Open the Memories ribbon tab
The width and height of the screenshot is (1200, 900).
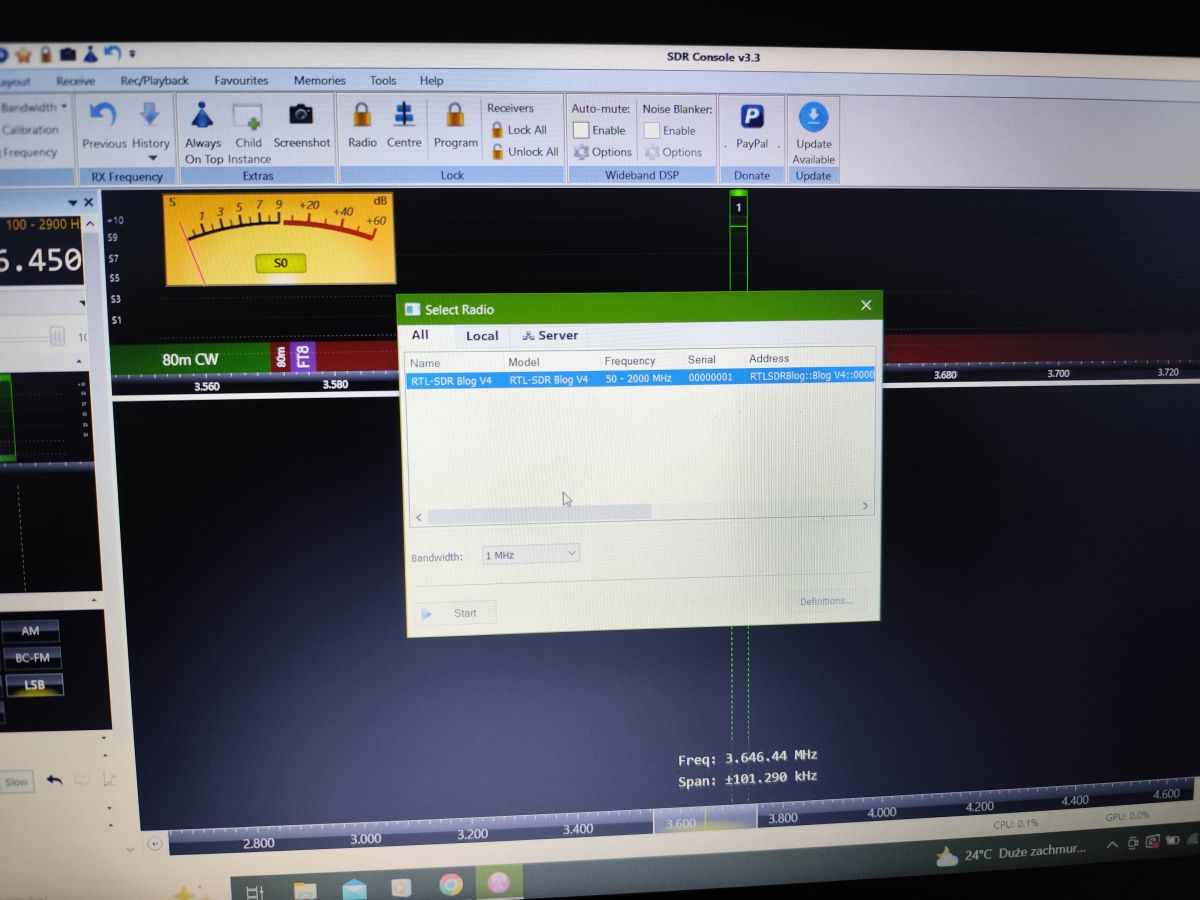(x=319, y=81)
